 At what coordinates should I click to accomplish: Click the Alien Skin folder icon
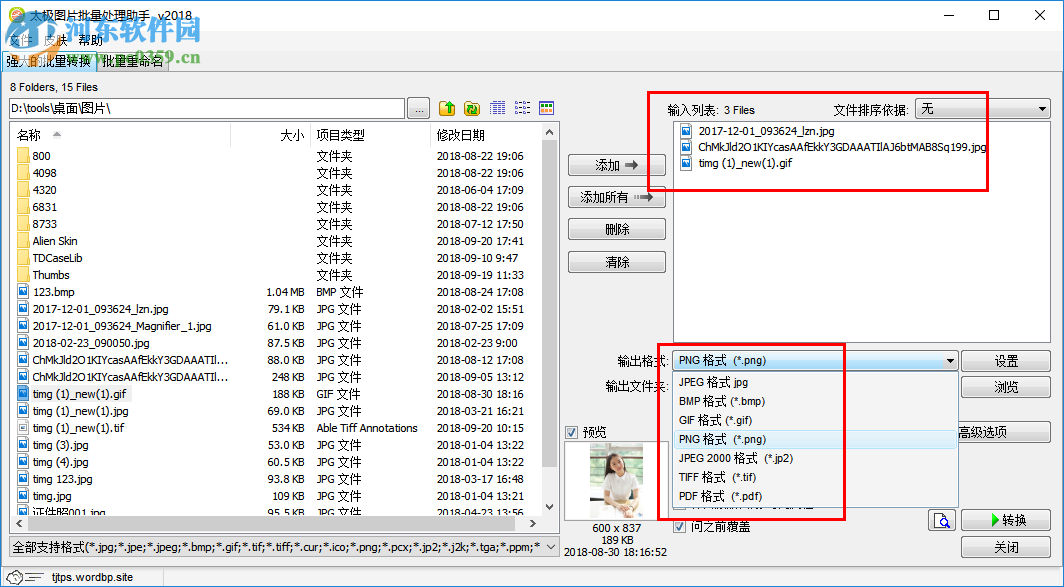click(23, 241)
